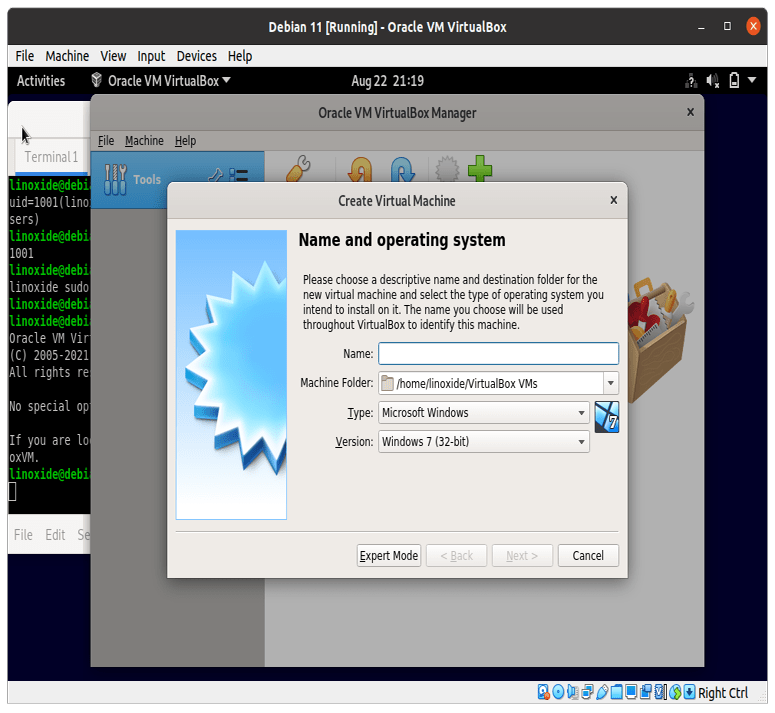Click the USB status bar indicator
The width and height of the screenshot is (775, 713).
pyautogui.click(x=603, y=692)
